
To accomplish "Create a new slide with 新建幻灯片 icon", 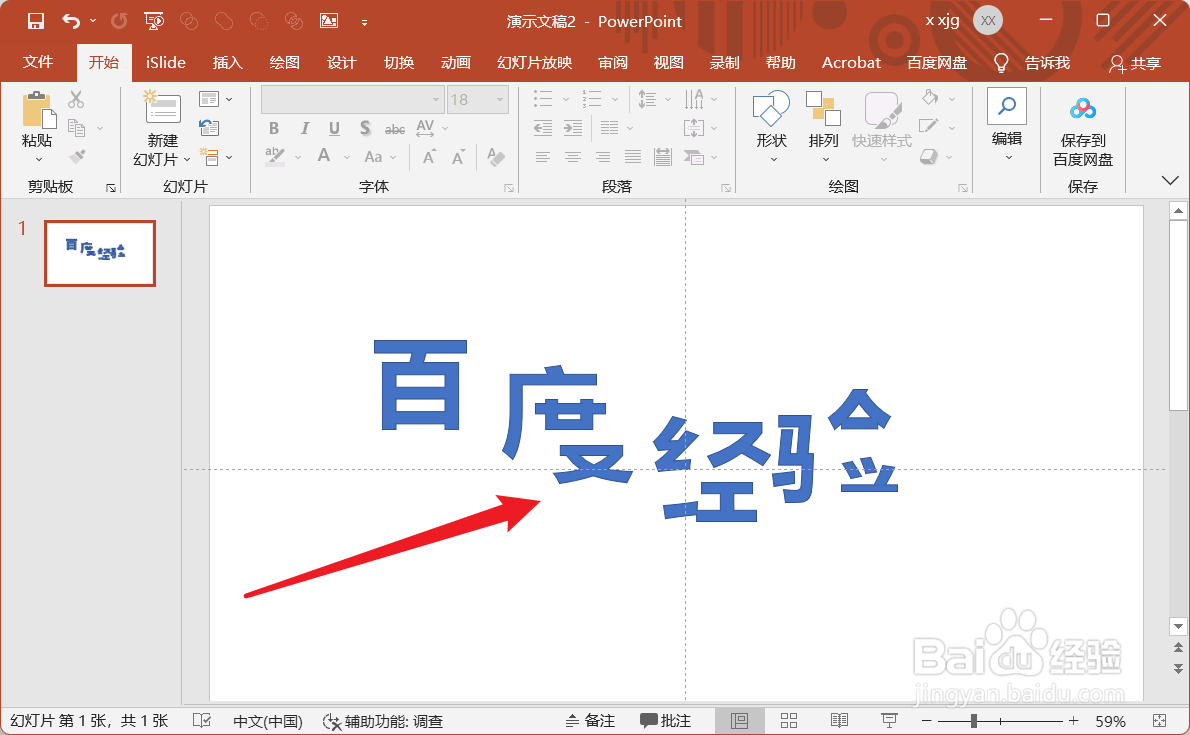I will point(162,108).
